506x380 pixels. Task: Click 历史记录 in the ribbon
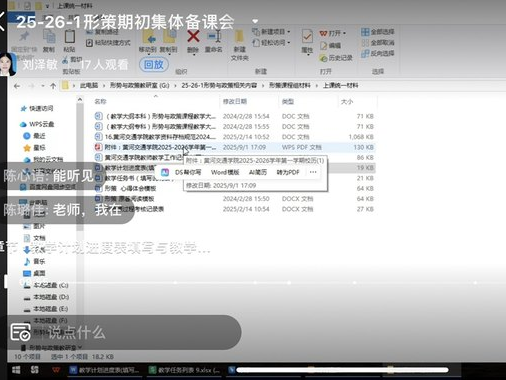336,58
